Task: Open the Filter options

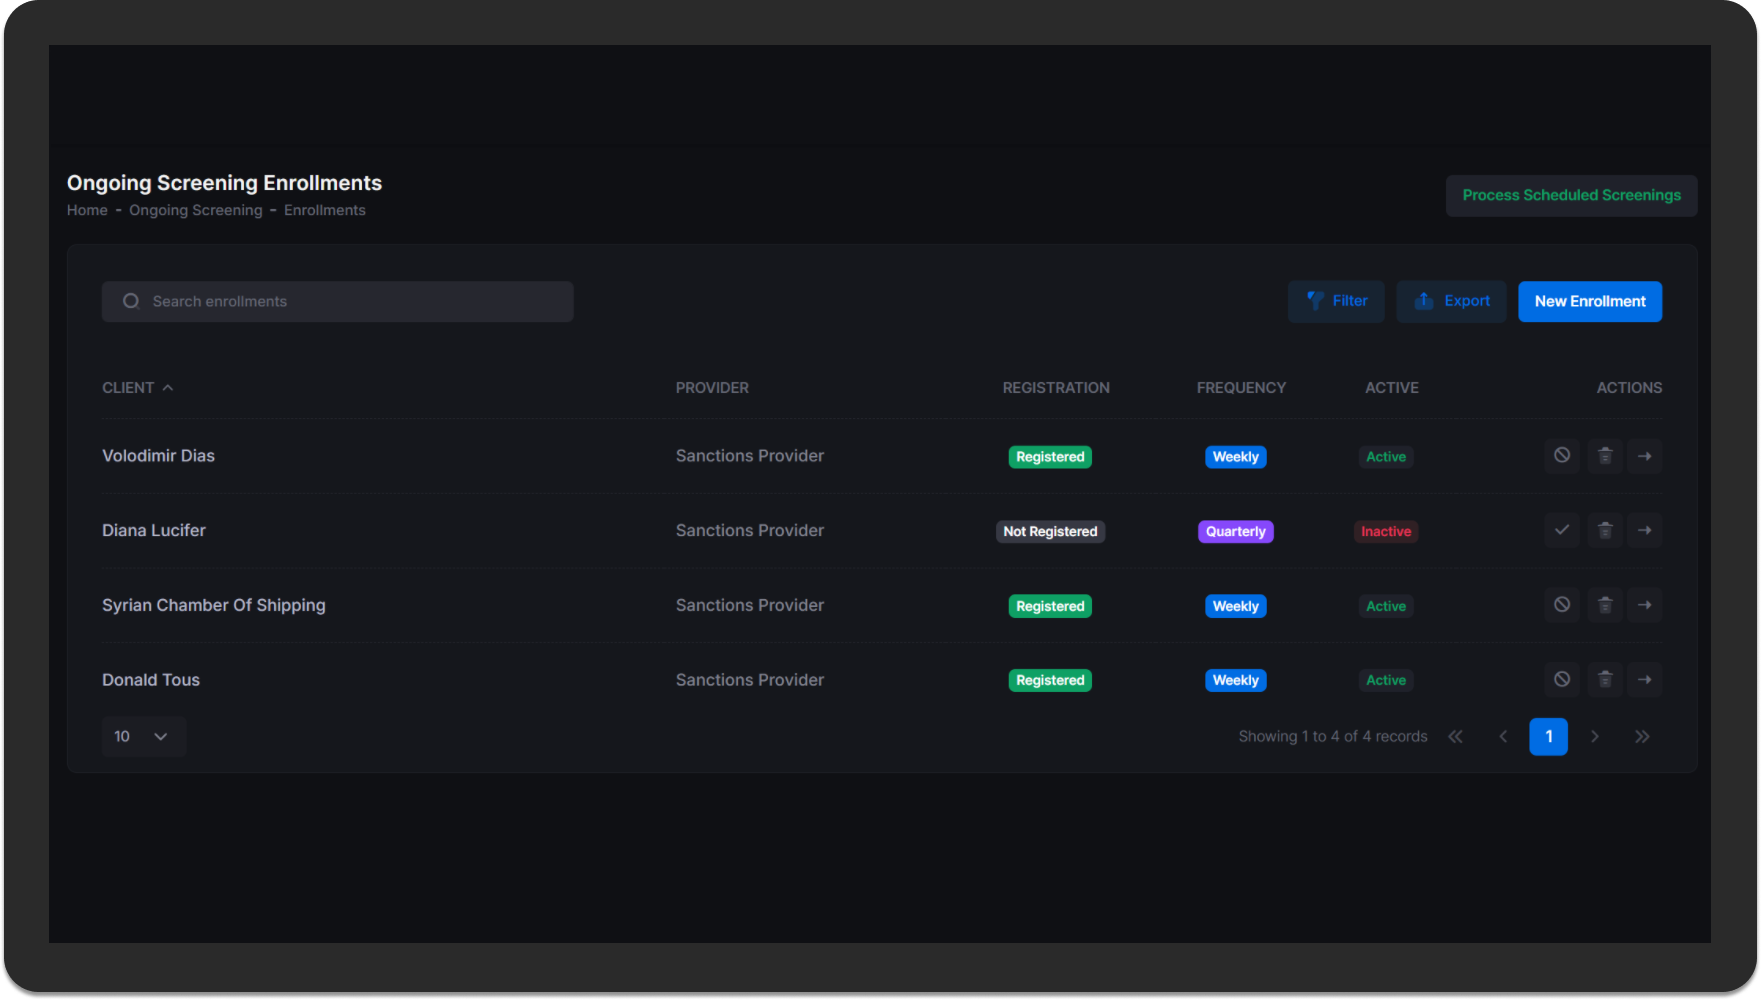Action: click(x=1335, y=301)
